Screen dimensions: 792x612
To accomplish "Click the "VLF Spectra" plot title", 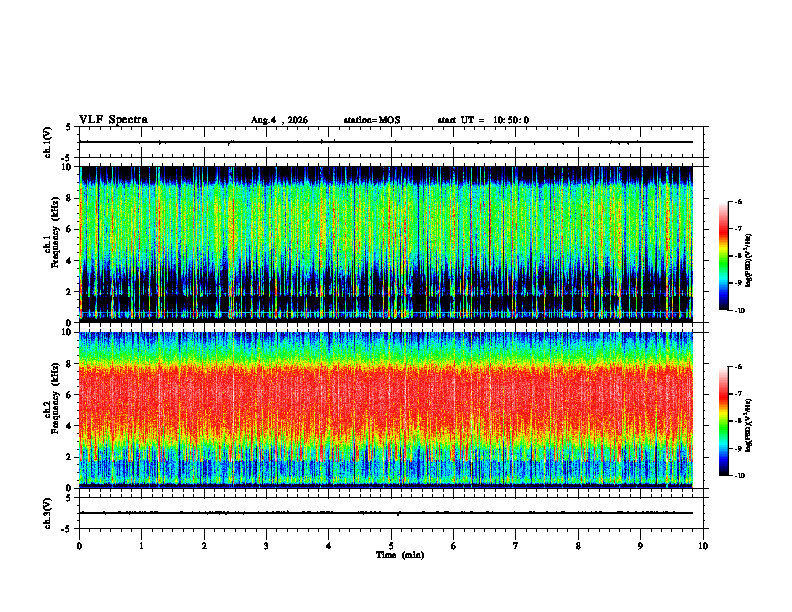I will [x=113, y=120].
